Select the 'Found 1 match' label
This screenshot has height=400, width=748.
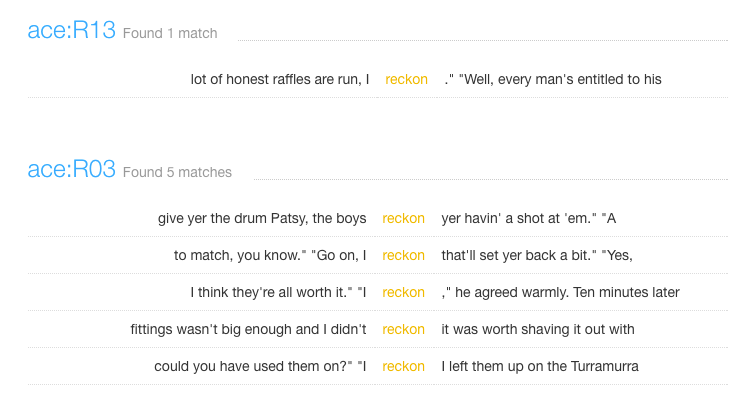[x=170, y=33]
